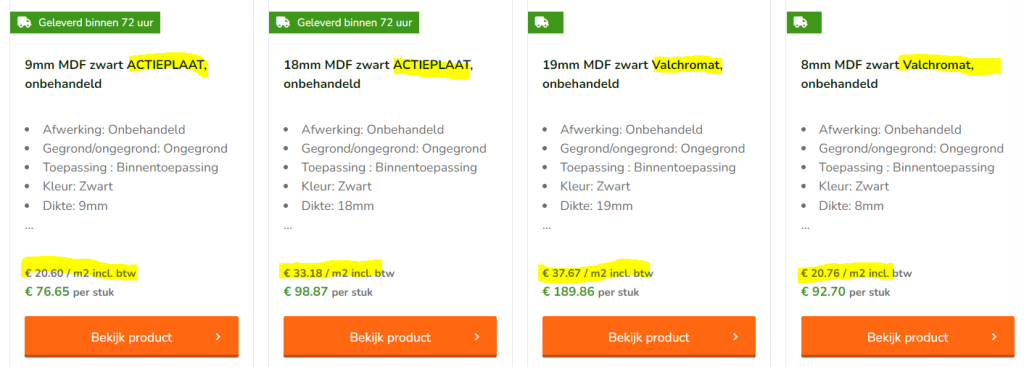This screenshot has width=1024, height=367.
Task: Open 19mm MDF zwart Valchromat product title
Action: (633, 74)
